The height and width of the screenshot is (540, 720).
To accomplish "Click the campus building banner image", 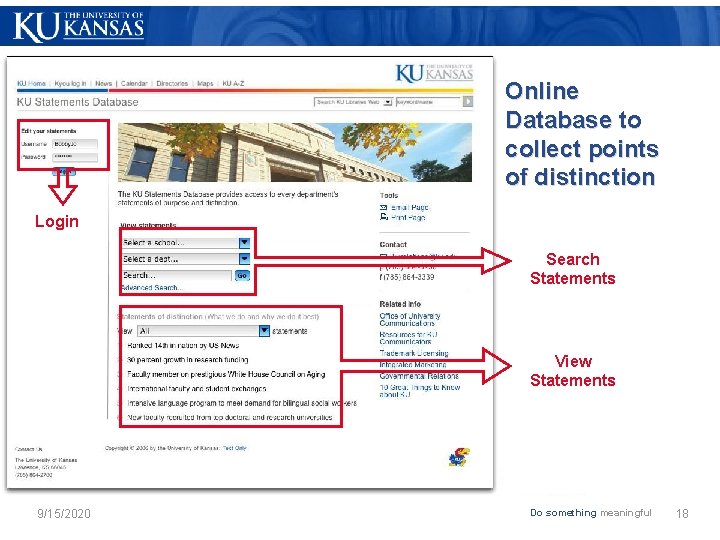I will pos(295,152).
